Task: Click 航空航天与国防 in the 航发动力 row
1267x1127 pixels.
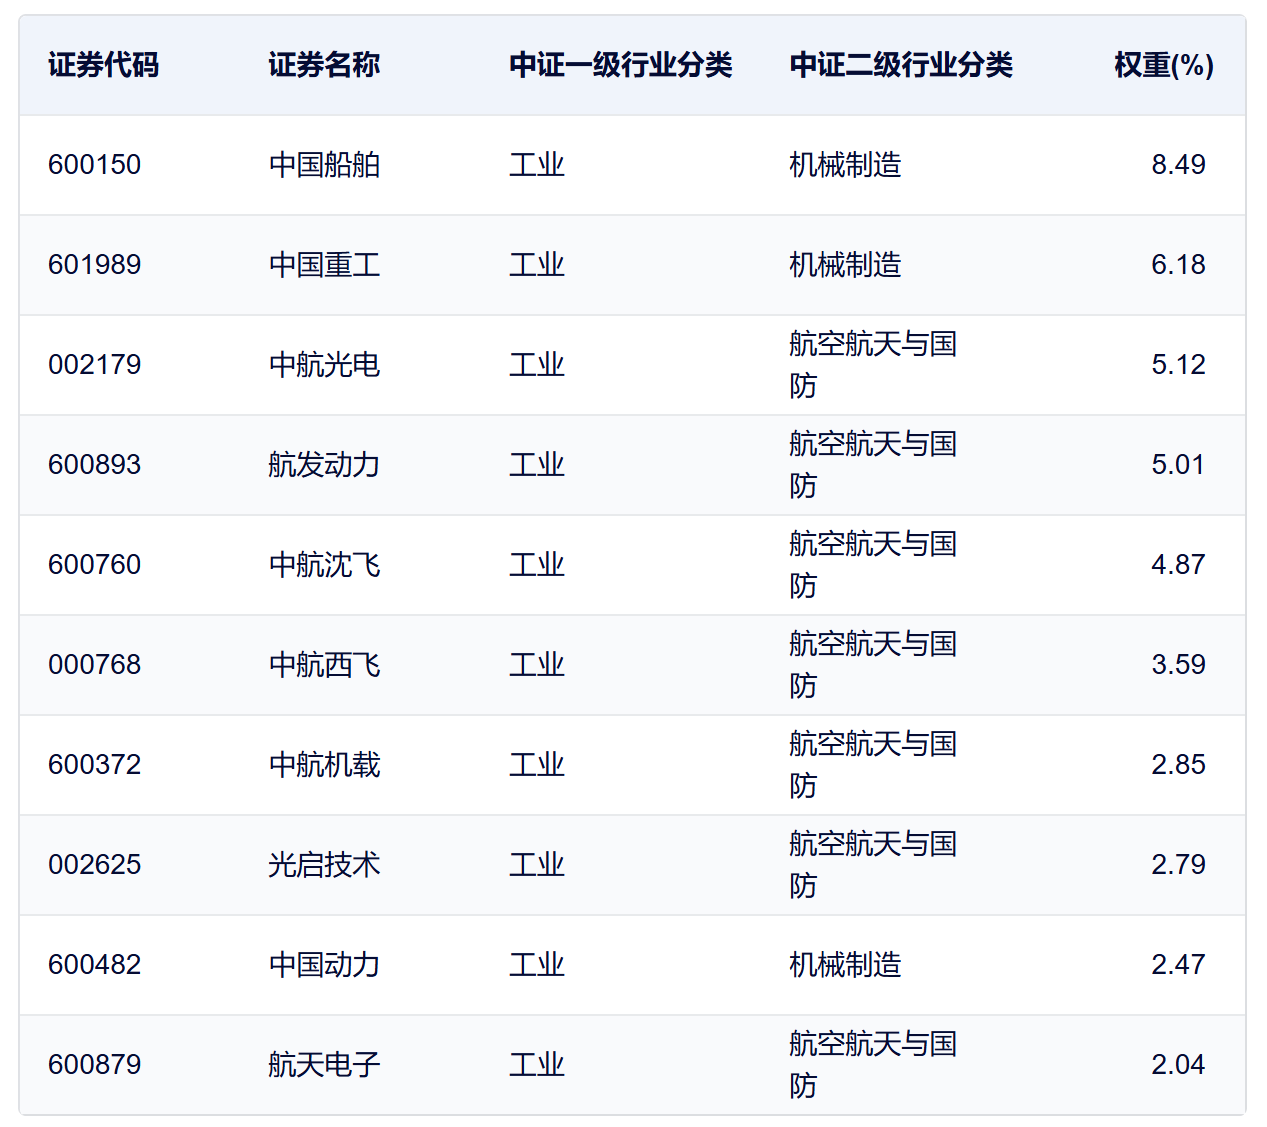Action: pos(872,464)
